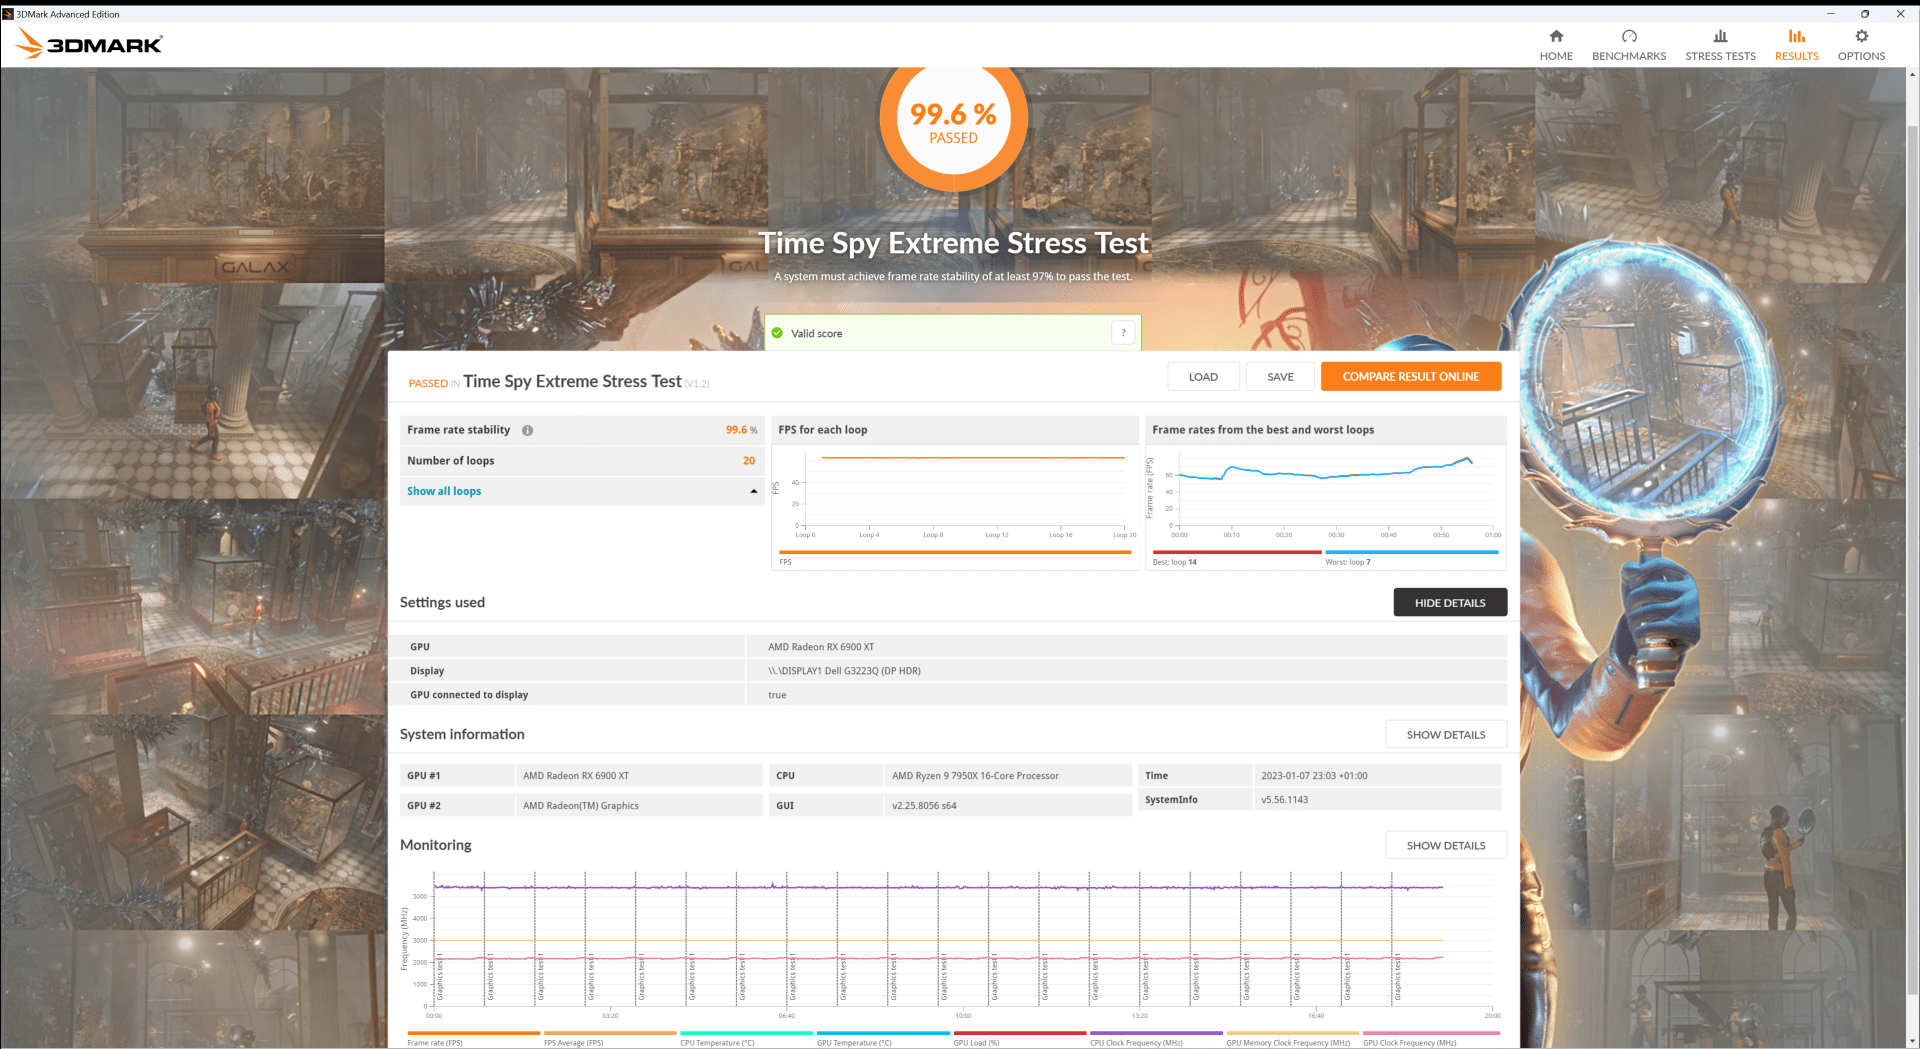Click the FPS for each loop chart

(x=956, y=492)
